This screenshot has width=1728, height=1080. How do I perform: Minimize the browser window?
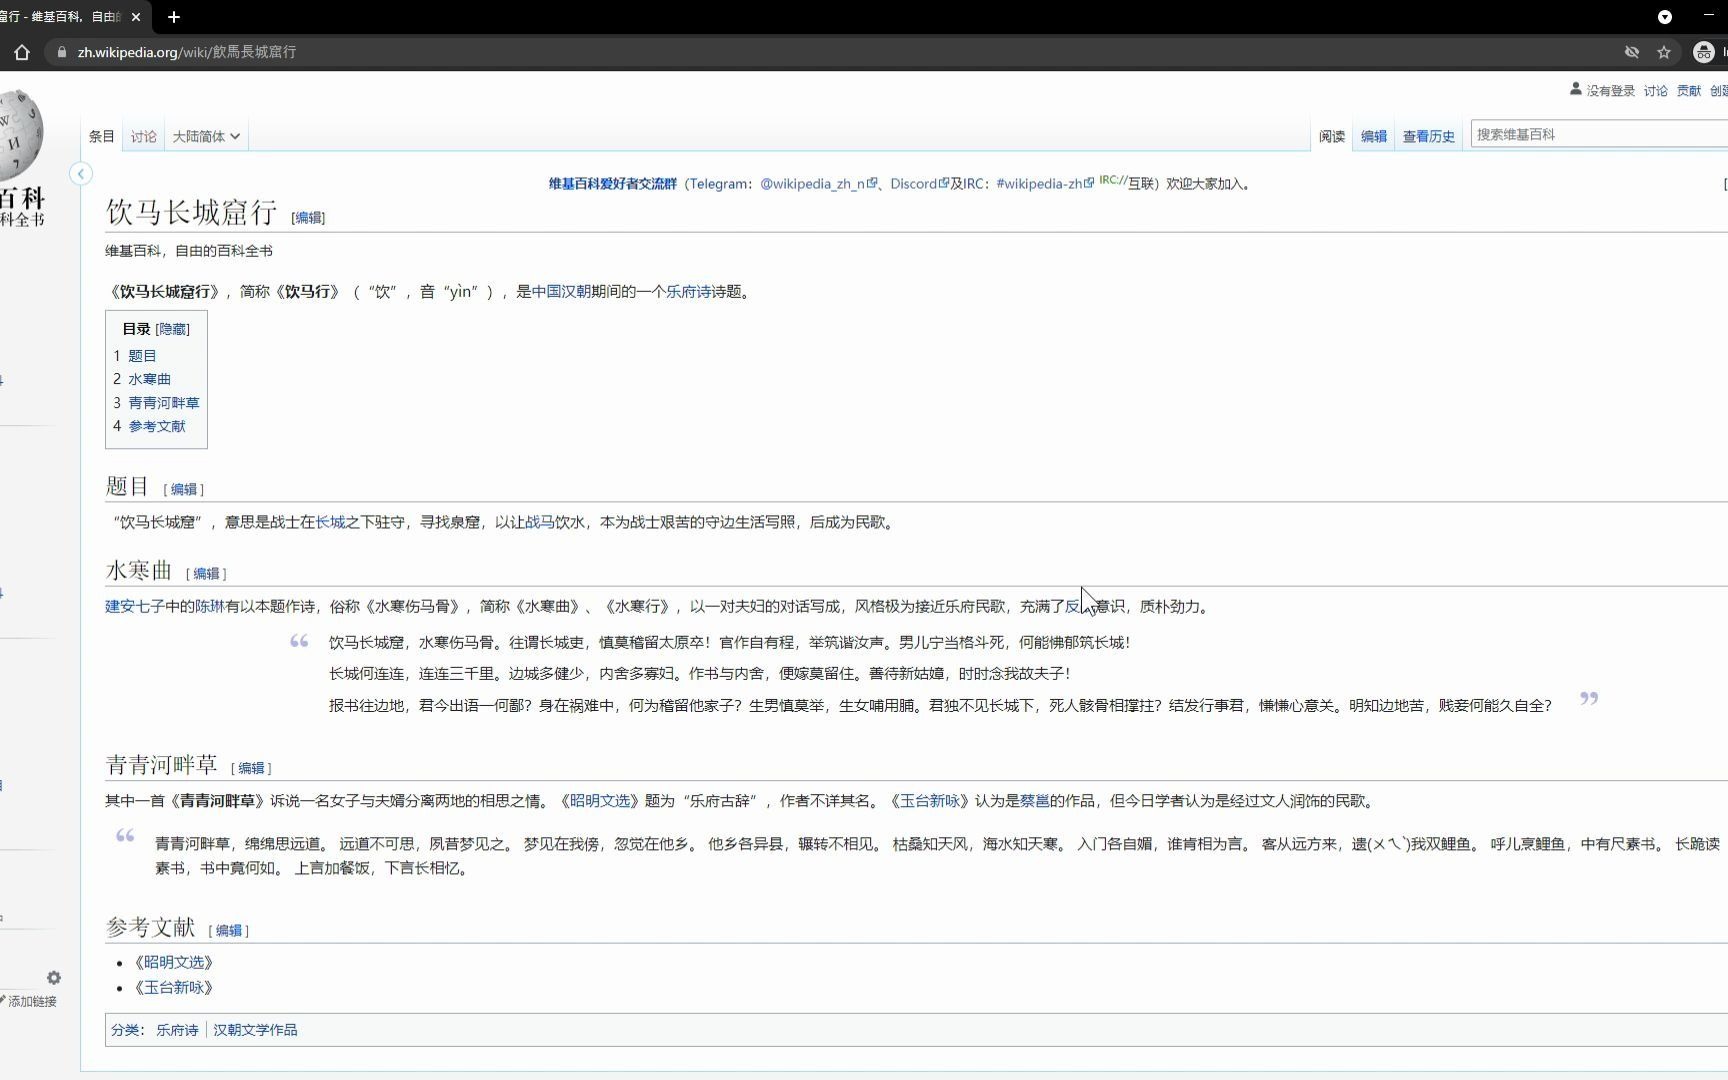coord(1708,17)
